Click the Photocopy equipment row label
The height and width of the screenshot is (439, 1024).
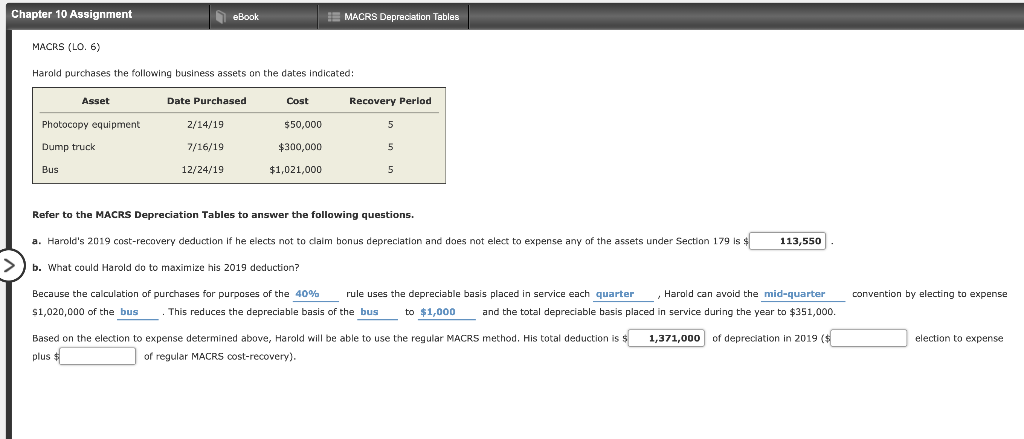click(x=91, y=124)
